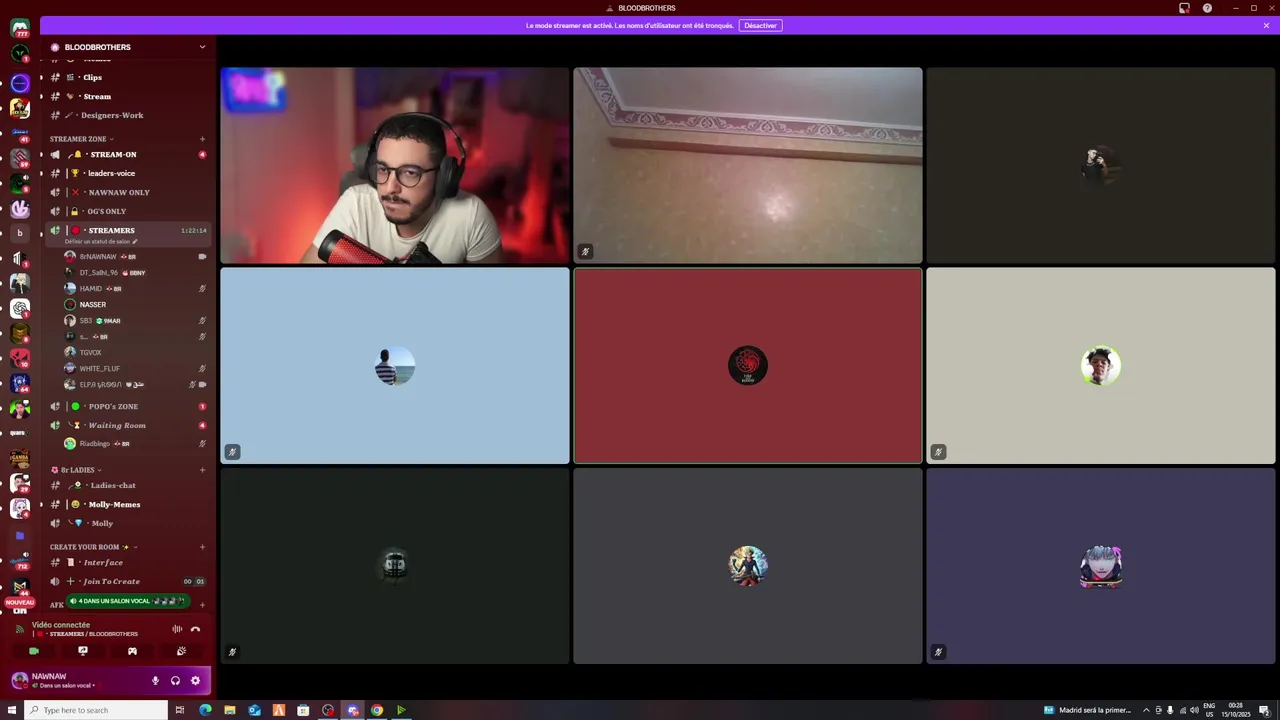Screen dimensions: 1280x720
Task: Collapse the STREAMER ZONE category
Action: [81, 139]
